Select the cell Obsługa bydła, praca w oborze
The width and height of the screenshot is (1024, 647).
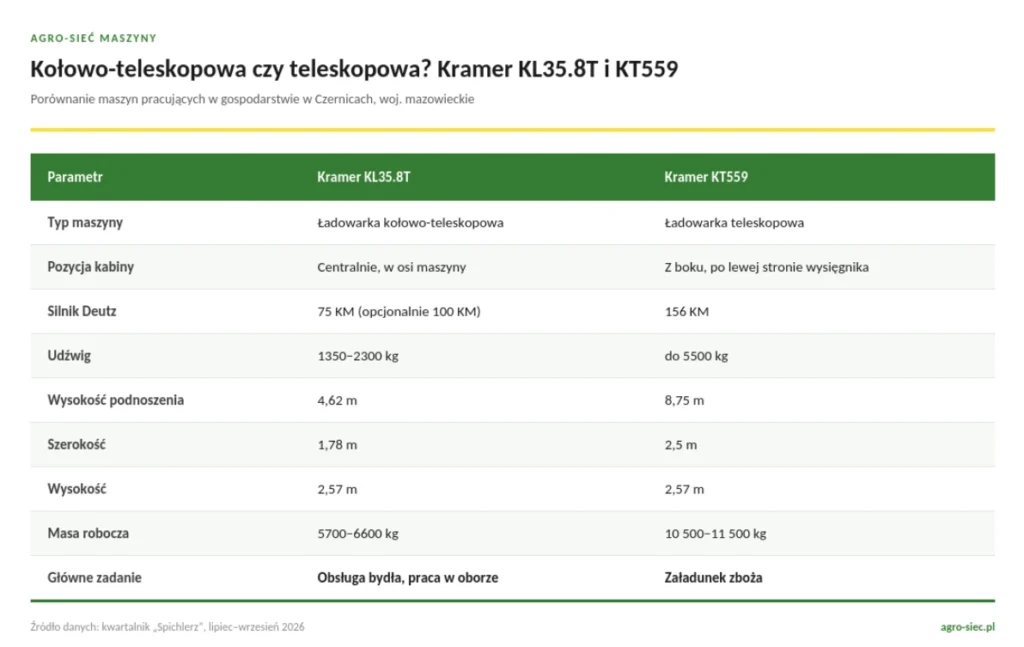click(408, 578)
